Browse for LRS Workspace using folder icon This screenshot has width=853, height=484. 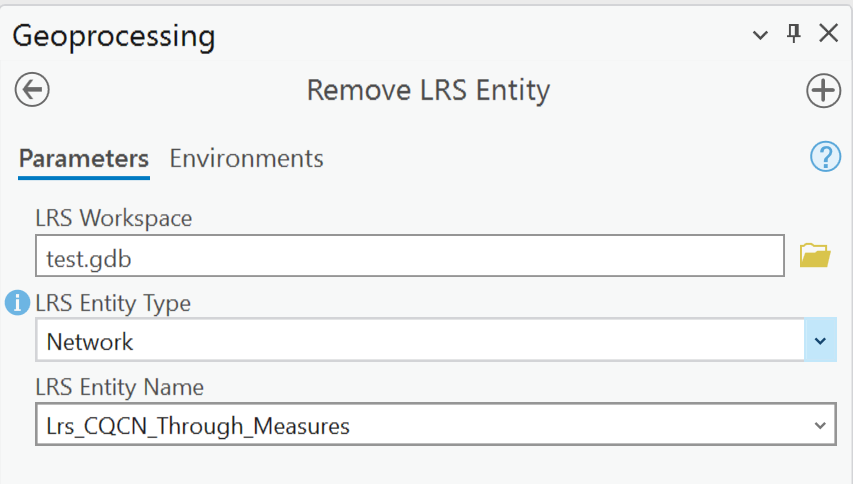coord(815,257)
